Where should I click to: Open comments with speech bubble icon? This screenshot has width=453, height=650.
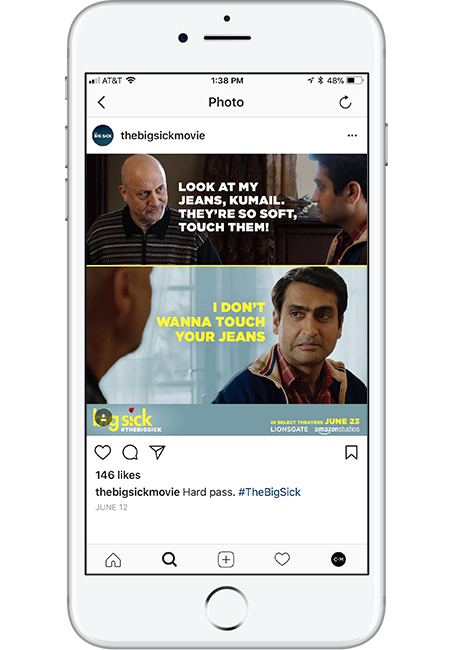130,452
